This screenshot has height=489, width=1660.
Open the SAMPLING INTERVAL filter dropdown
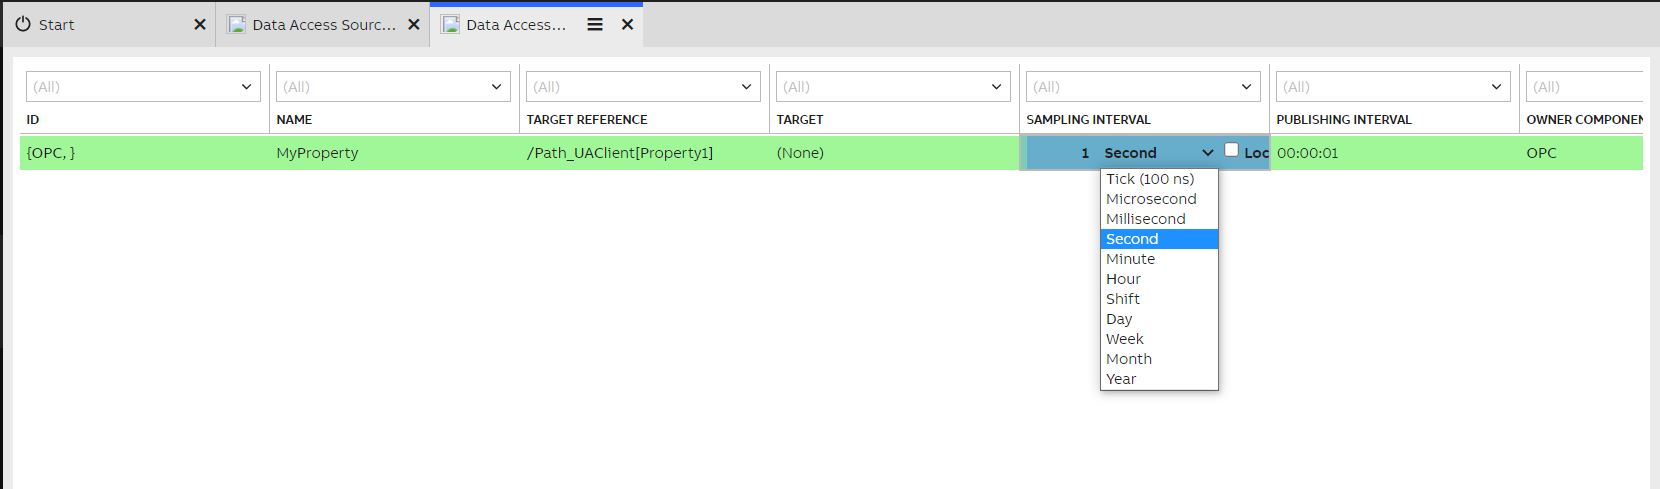pyautogui.click(x=1247, y=87)
